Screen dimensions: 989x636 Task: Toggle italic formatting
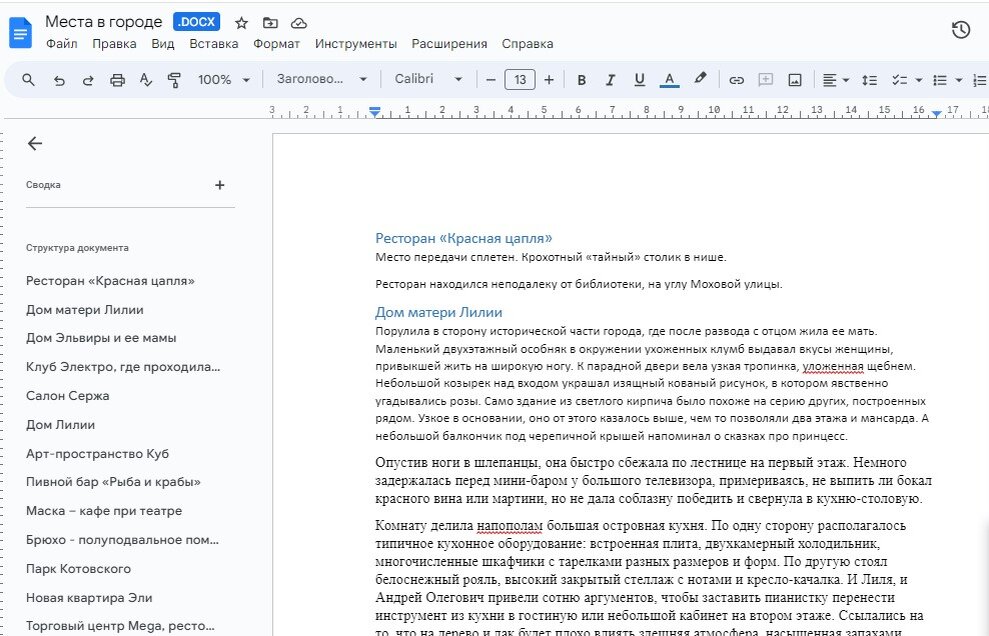tap(610, 80)
